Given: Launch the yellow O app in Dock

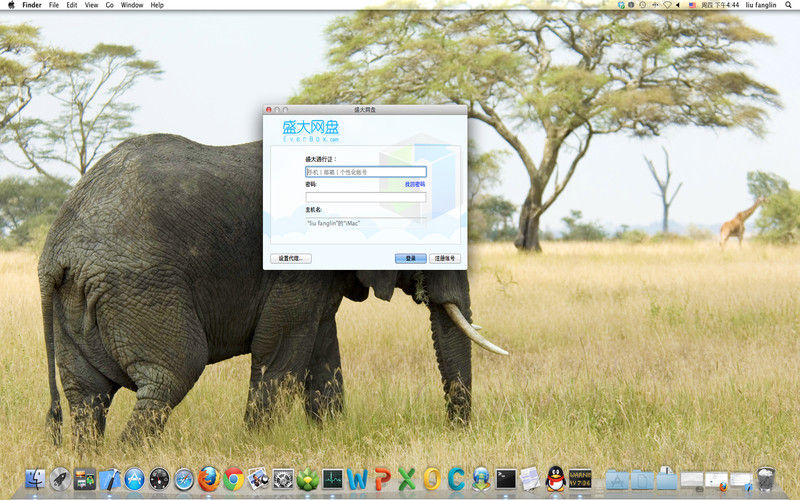Looking at the screenshot, I should point(432,479).
